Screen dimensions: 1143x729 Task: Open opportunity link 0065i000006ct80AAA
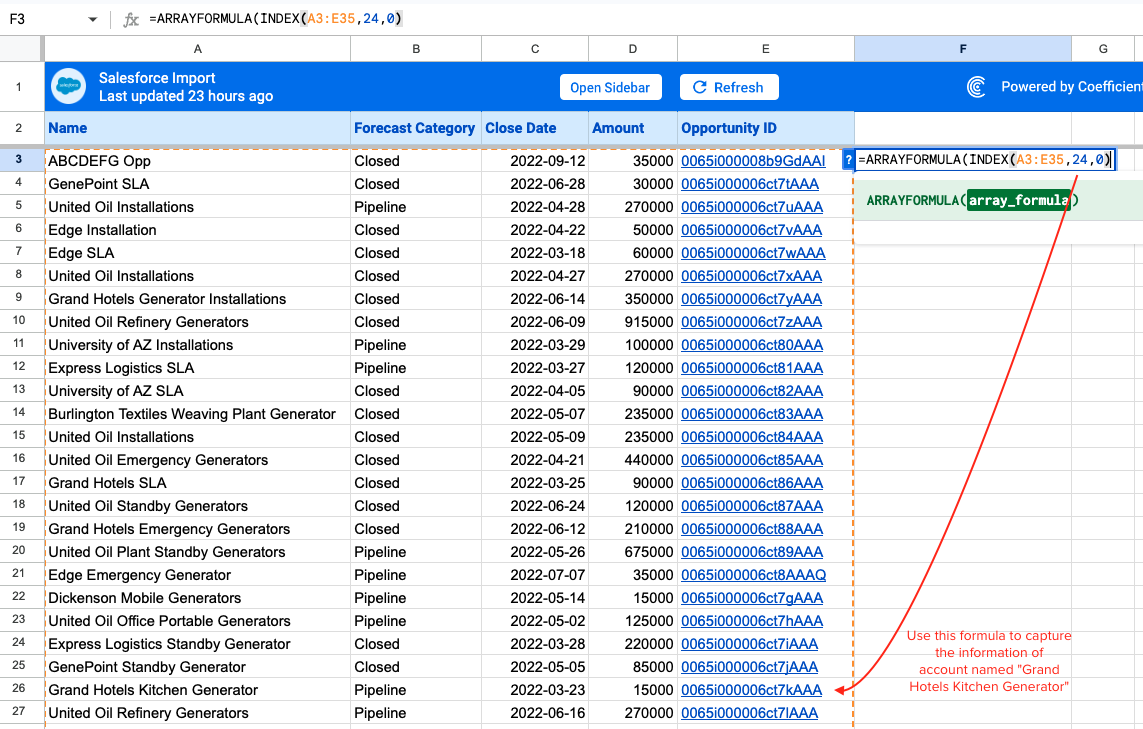(x=752, y=345)
